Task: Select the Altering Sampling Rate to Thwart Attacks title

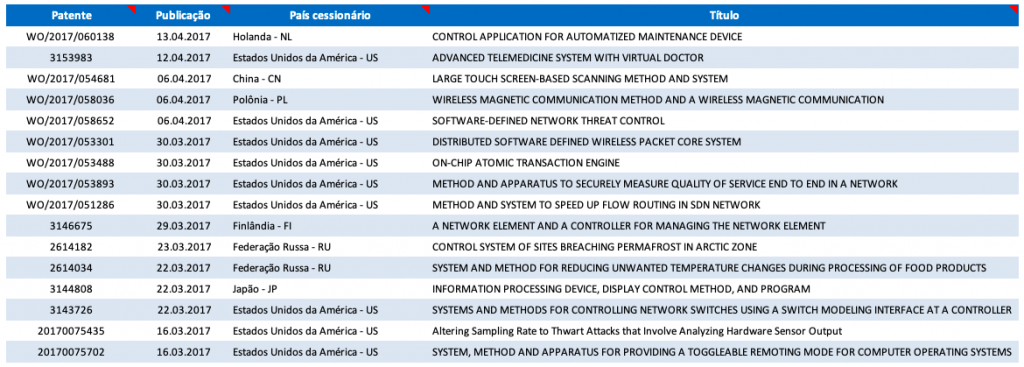Action: tap(637, 331)
